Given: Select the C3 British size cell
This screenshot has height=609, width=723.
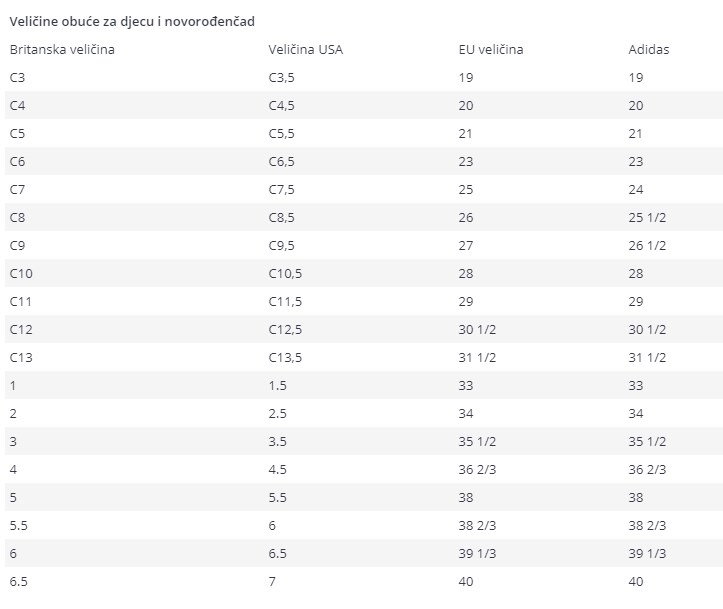Looking at the screenshot, I should tap(18, 77).
